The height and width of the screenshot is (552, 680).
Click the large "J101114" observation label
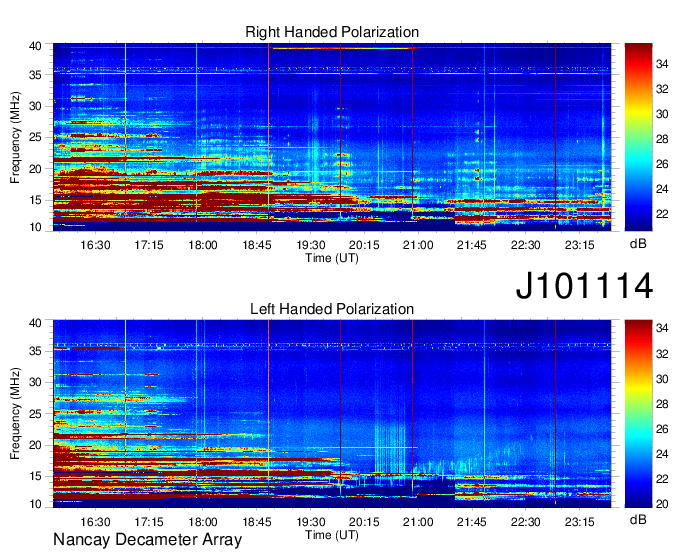pos(584,286)
